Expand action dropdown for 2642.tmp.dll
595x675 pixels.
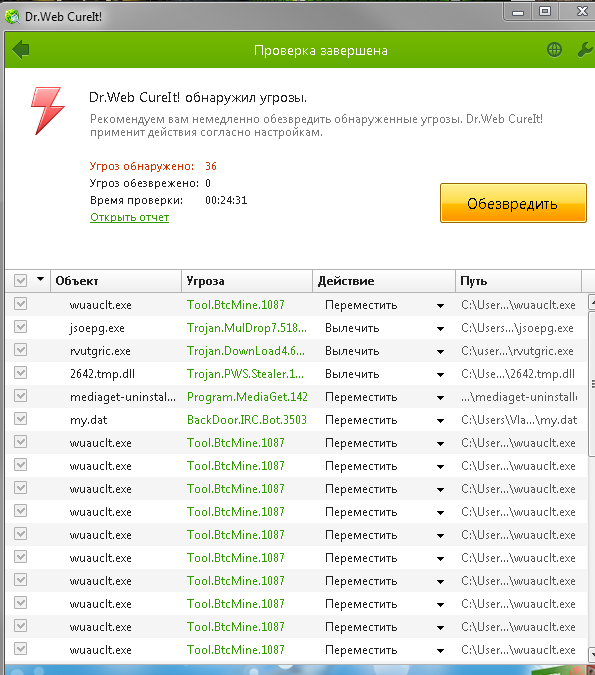(440, 375)
